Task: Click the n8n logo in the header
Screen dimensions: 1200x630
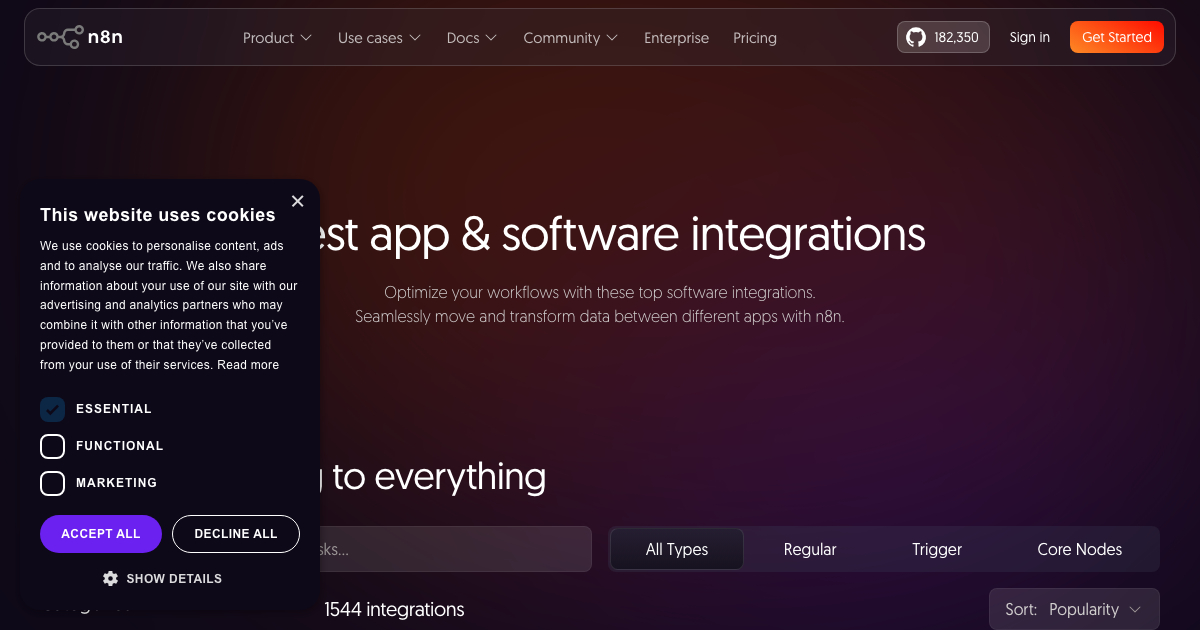Action: tap(80, 37)
